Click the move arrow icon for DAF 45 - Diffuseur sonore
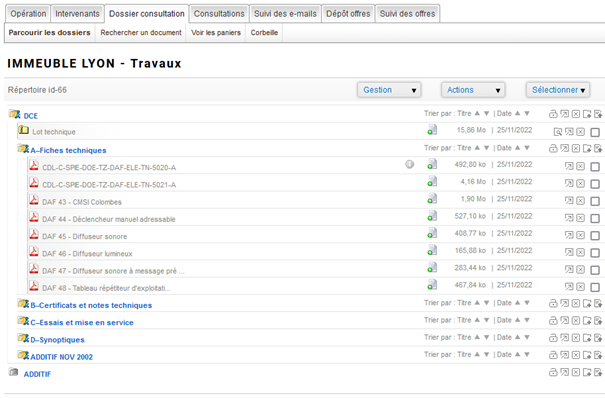 tap(569, 235)
